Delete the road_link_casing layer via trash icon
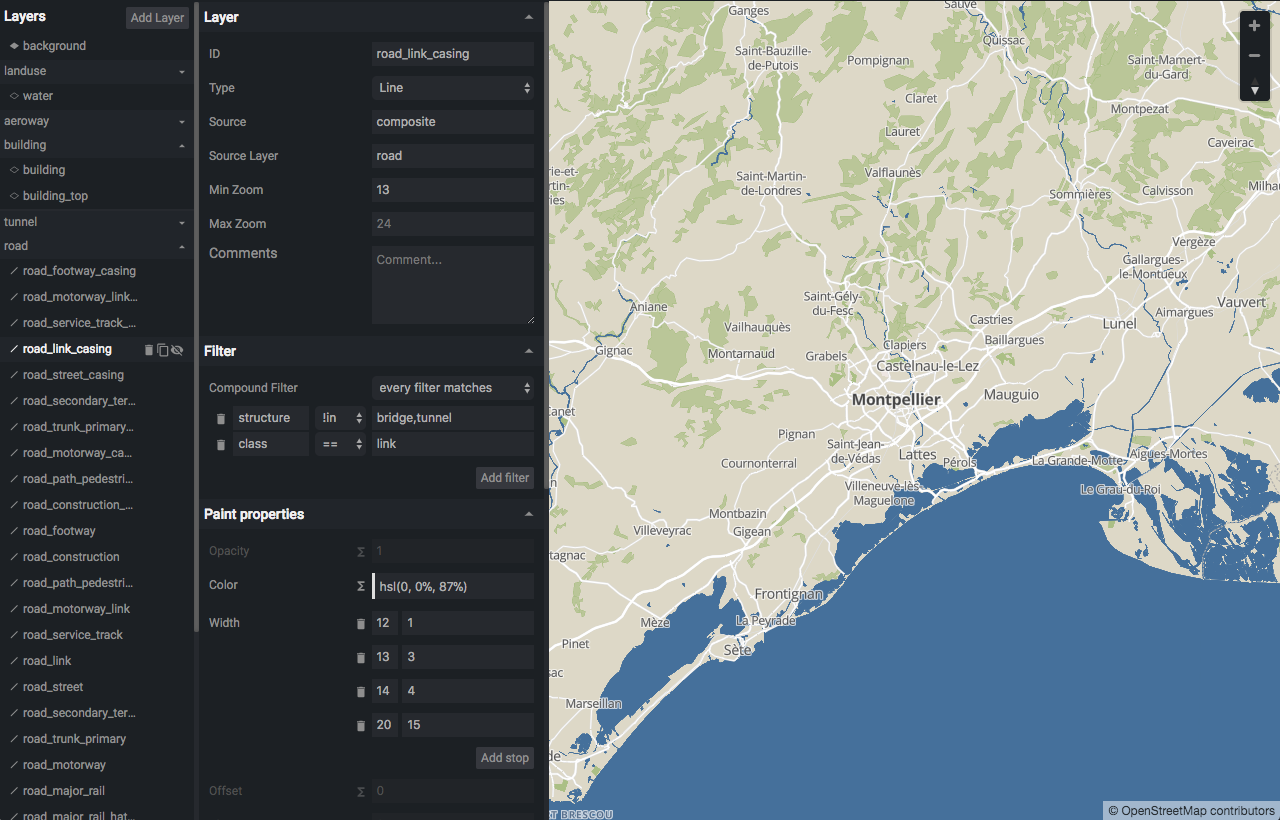 [148, 349]
